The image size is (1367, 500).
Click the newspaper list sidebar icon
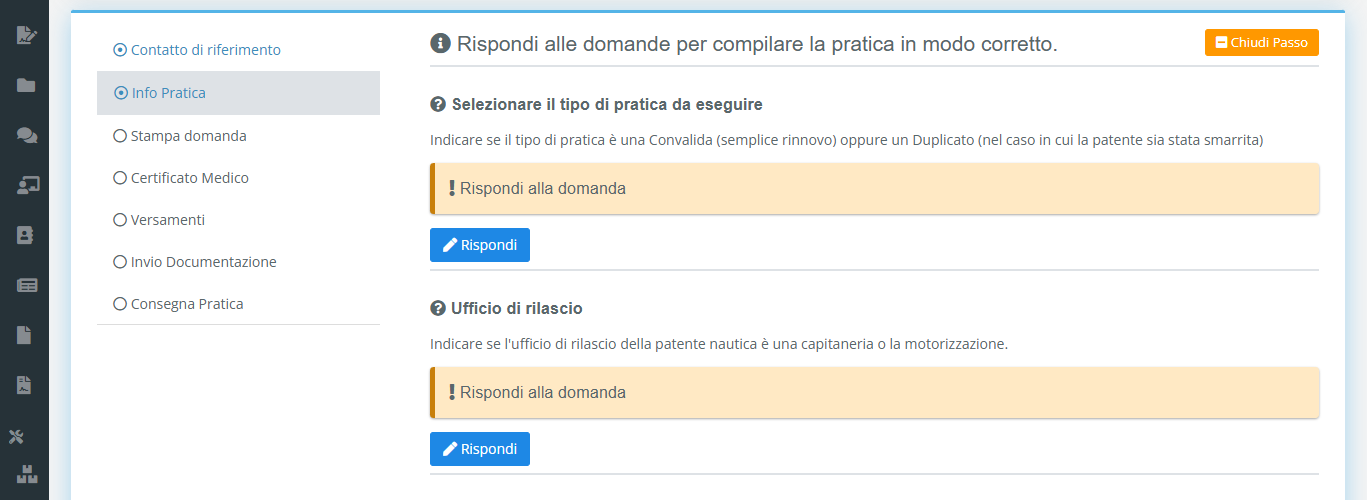[x=27, y=285]
